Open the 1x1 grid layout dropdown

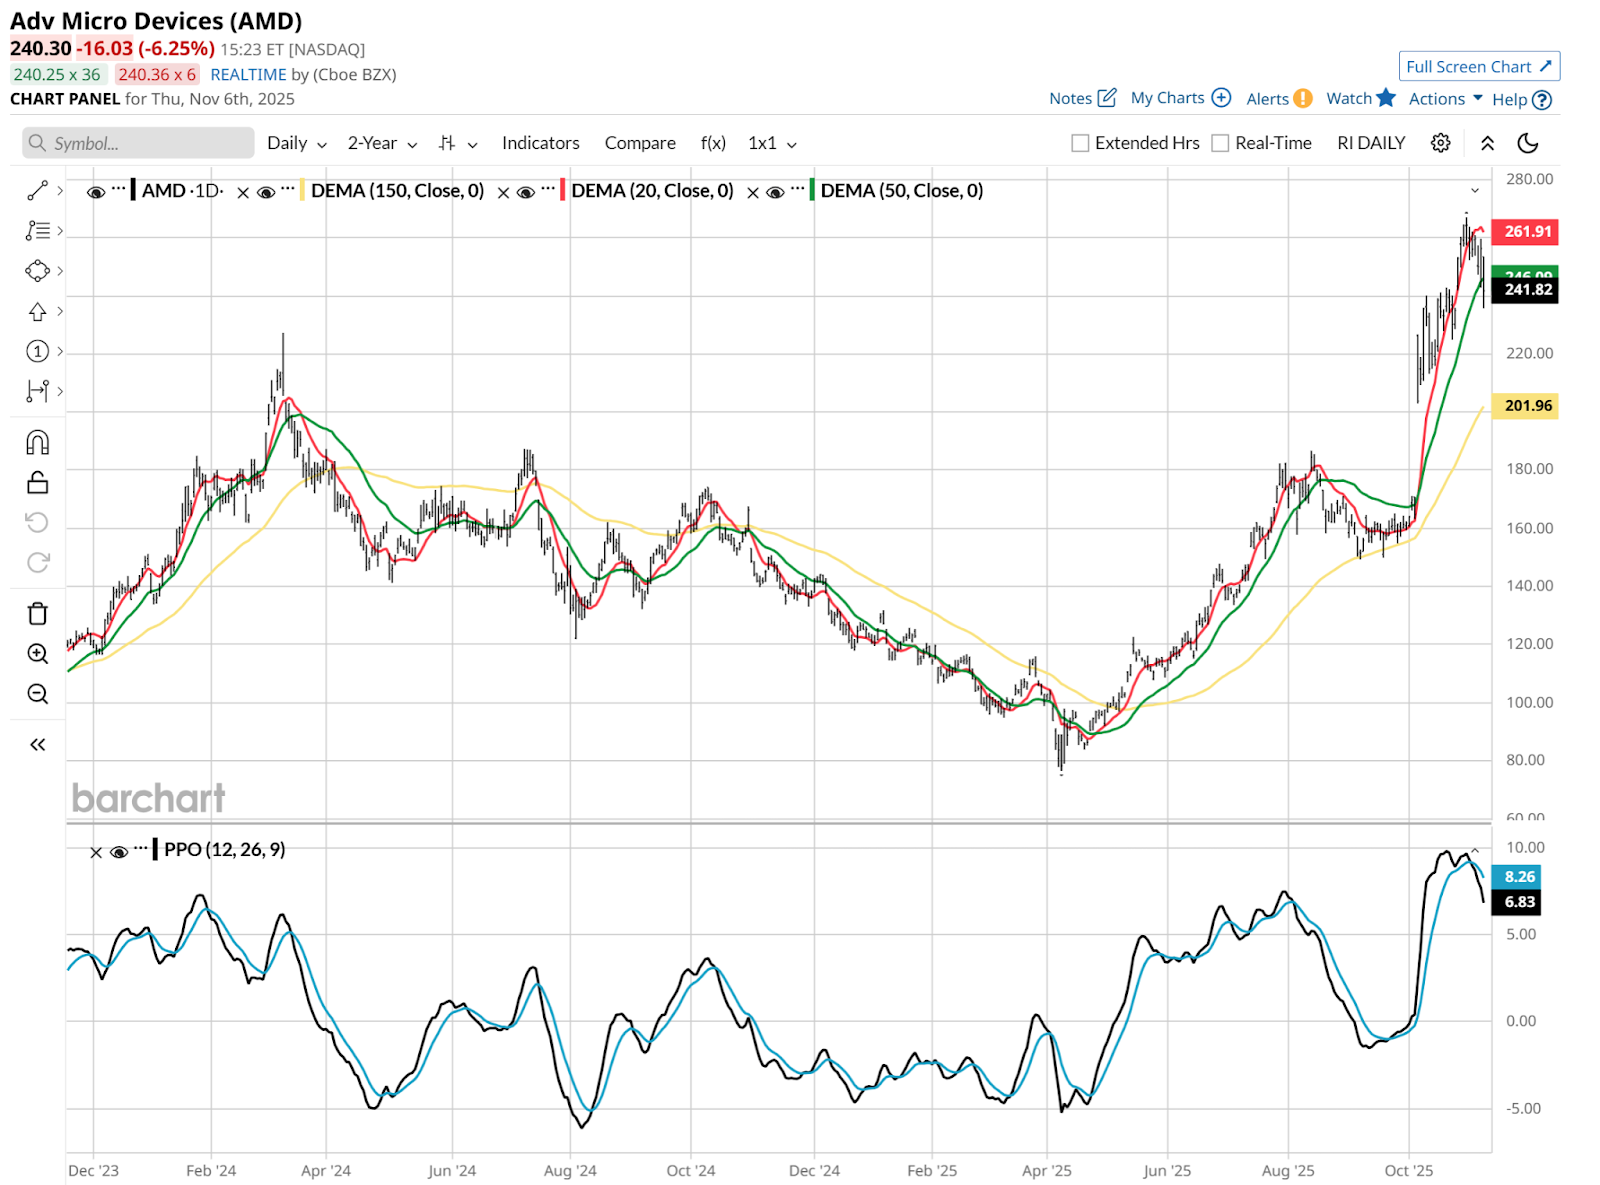pos(772,143)
